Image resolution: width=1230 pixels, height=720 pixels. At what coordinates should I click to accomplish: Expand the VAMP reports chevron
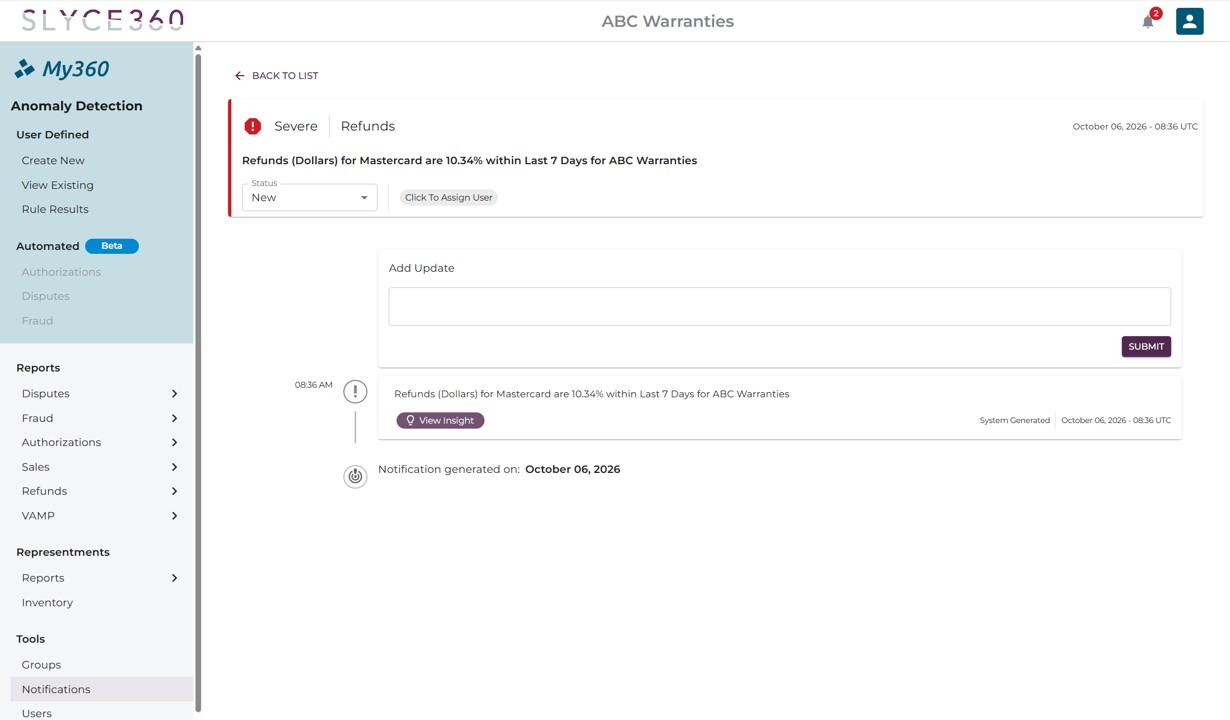click(x=174, y=516)
